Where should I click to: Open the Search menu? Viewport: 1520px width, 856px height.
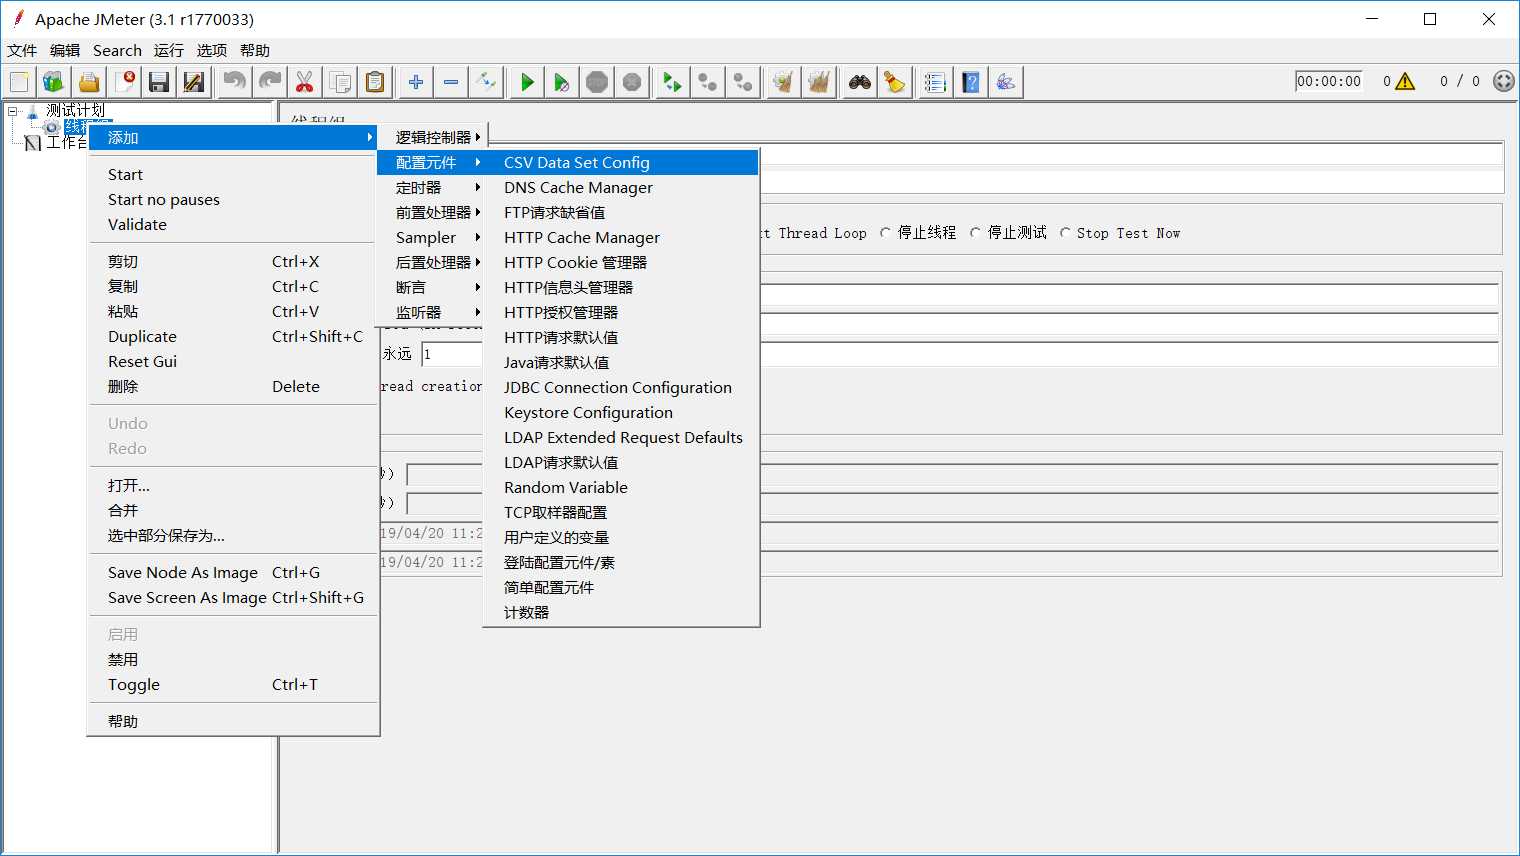pos(117,50)
